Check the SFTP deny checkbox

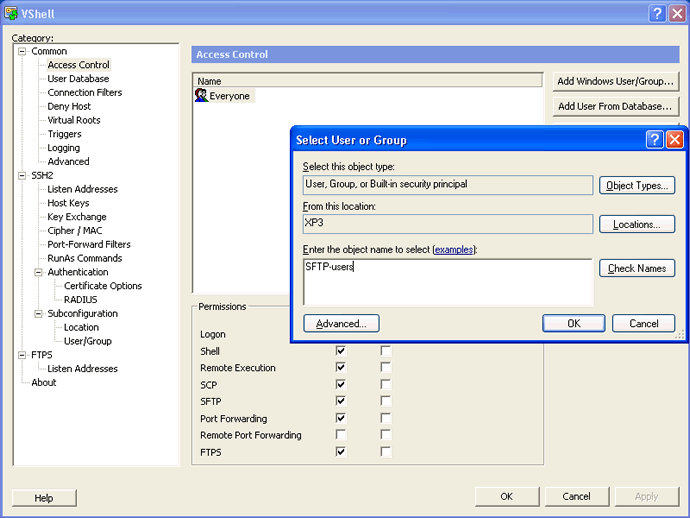(385, 401)
